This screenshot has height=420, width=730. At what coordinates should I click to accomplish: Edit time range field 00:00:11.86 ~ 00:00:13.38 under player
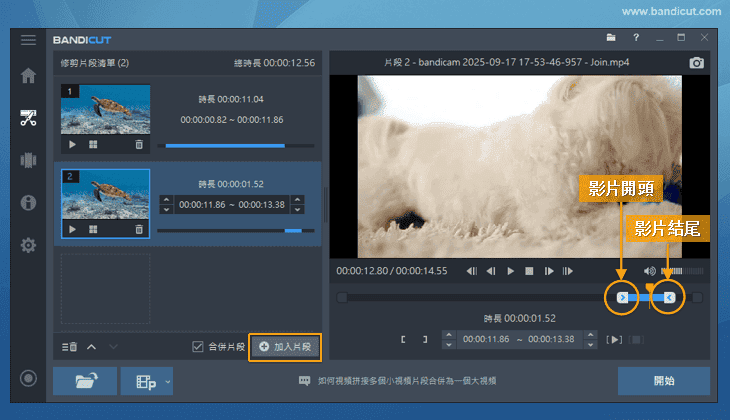[x=519, y=339]
